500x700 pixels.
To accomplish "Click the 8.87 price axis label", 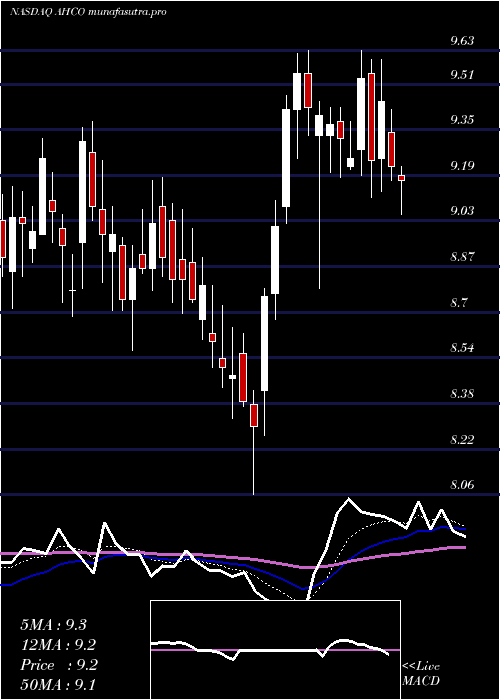I will click(462, 257).
